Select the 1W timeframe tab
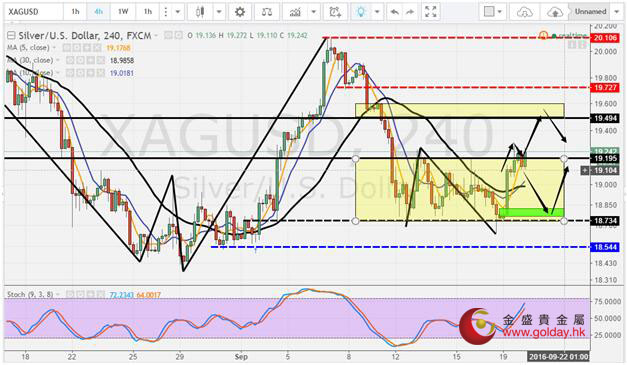The height and width of the screenshot is (365, 627). coord(123,12)
